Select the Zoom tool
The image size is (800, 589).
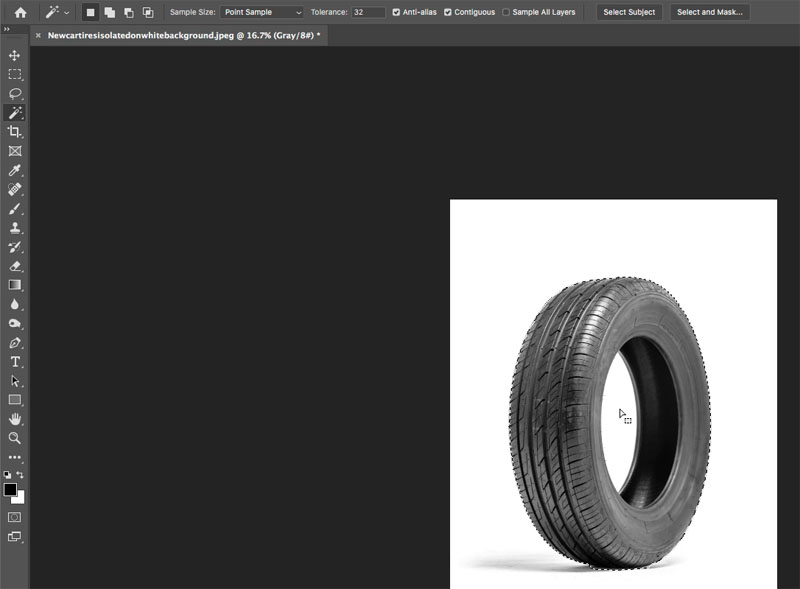click(x=15, y=438)
